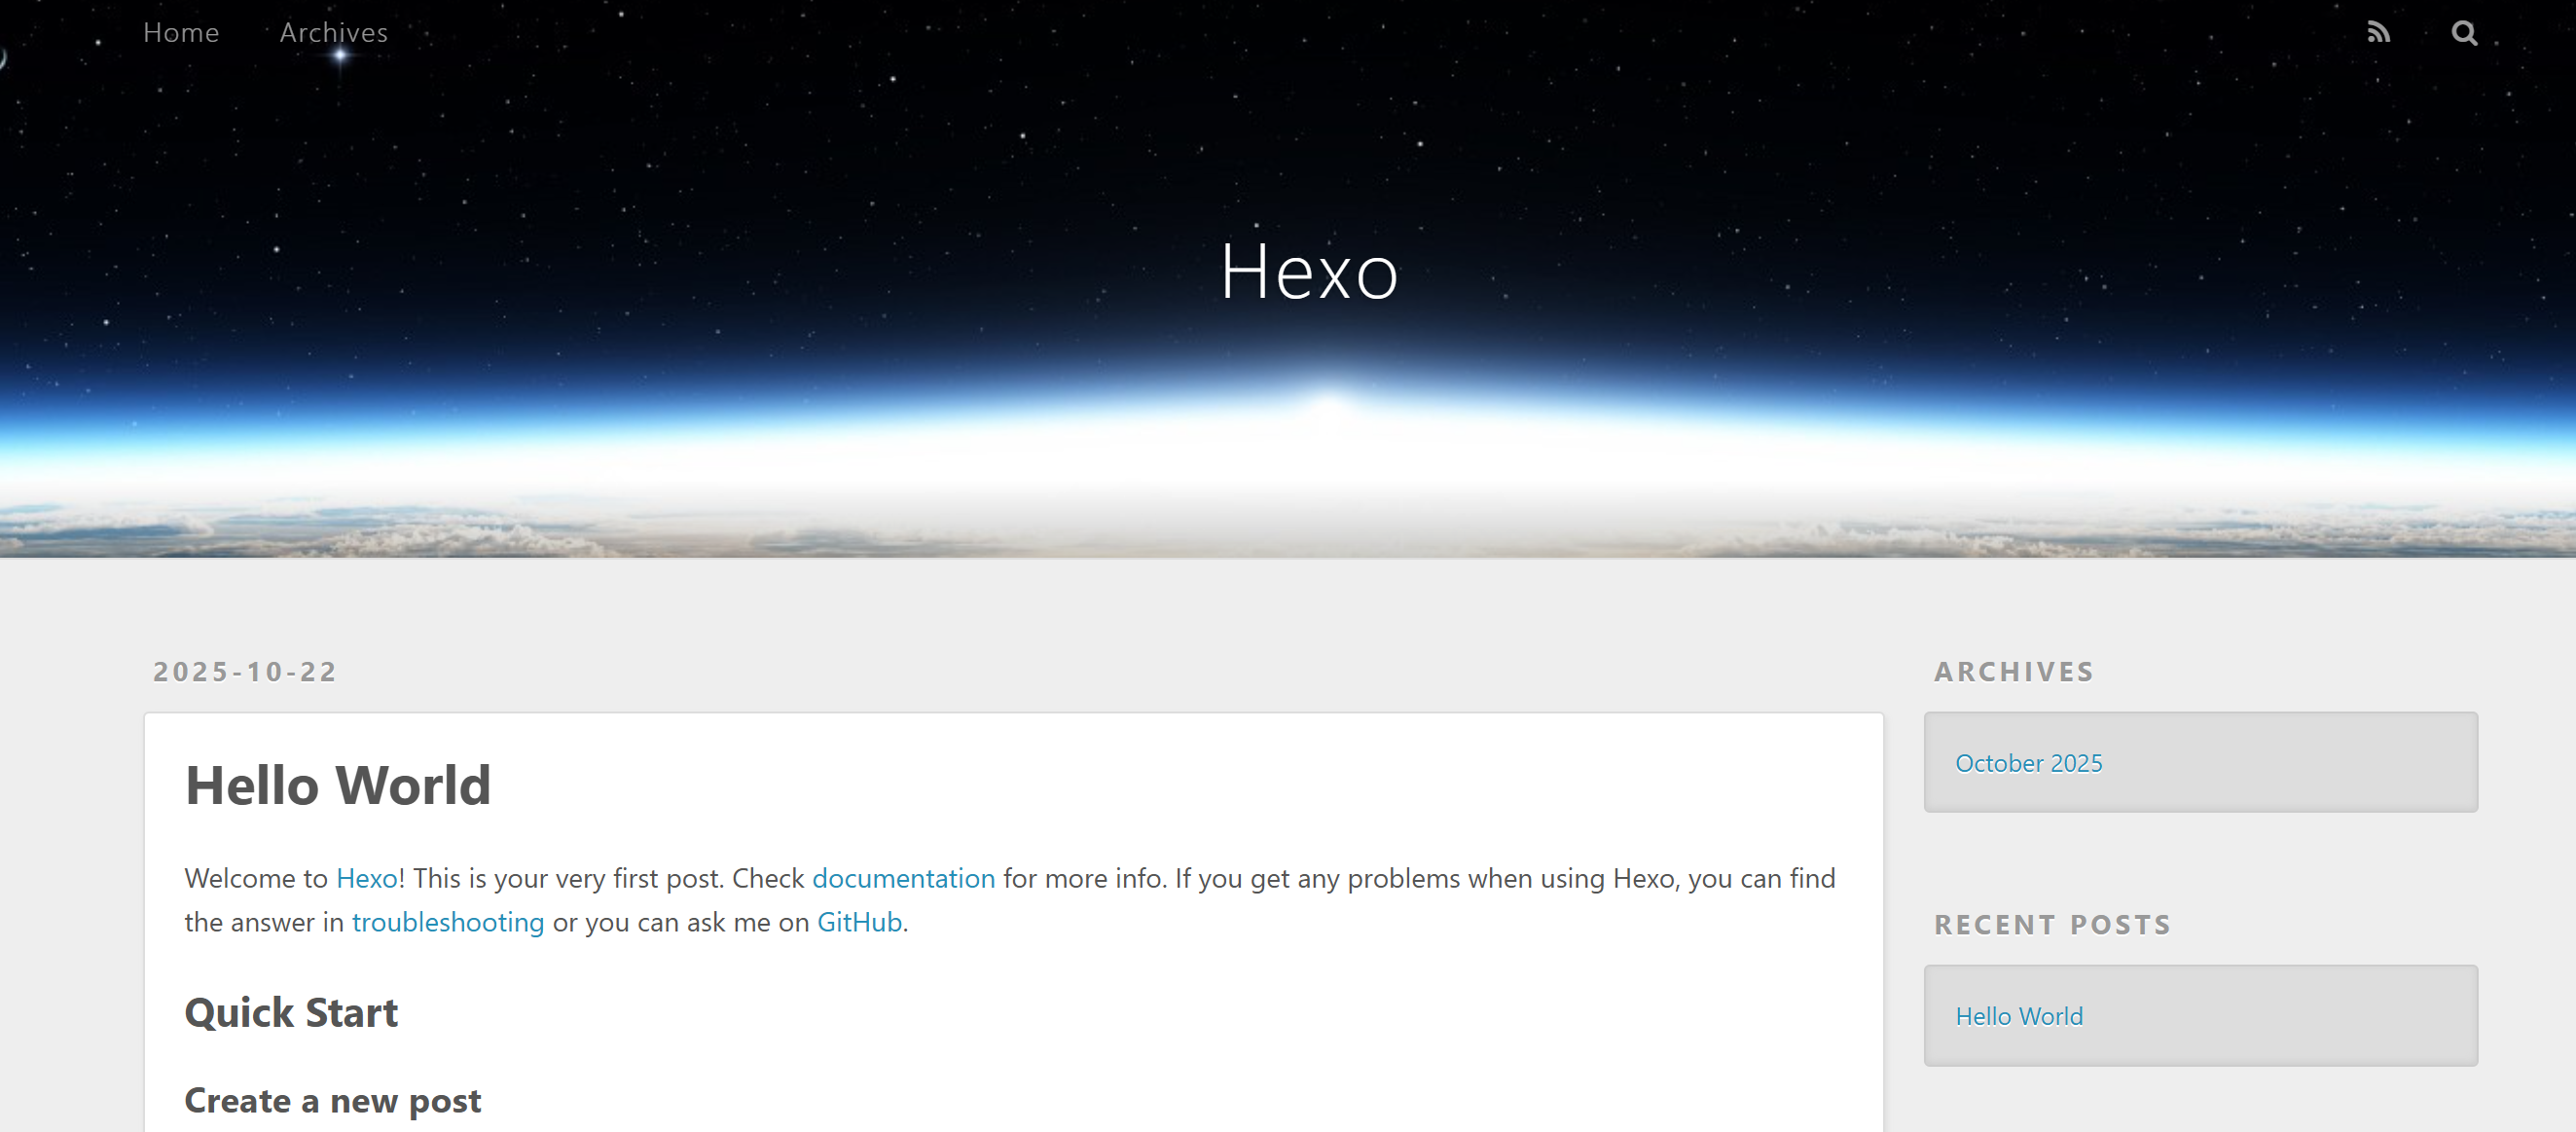The image size is (2576, 1132).
Task: Follow the Hexo link in the welcome text
Action: click(x=366, y=879)
